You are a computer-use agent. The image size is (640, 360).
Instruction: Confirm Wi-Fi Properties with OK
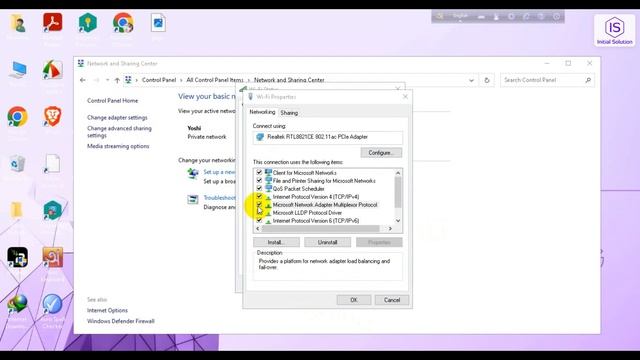point(353,300)
